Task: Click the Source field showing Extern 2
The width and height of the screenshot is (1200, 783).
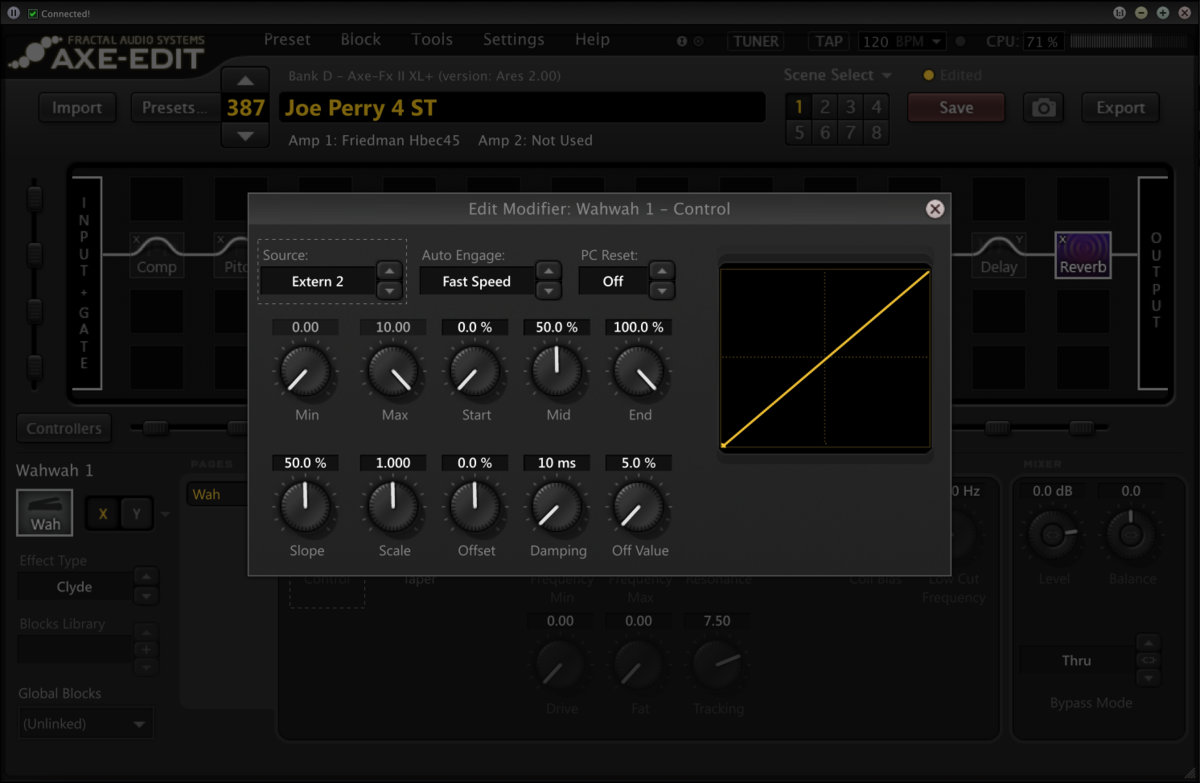Action: click(x=318, y=282)
